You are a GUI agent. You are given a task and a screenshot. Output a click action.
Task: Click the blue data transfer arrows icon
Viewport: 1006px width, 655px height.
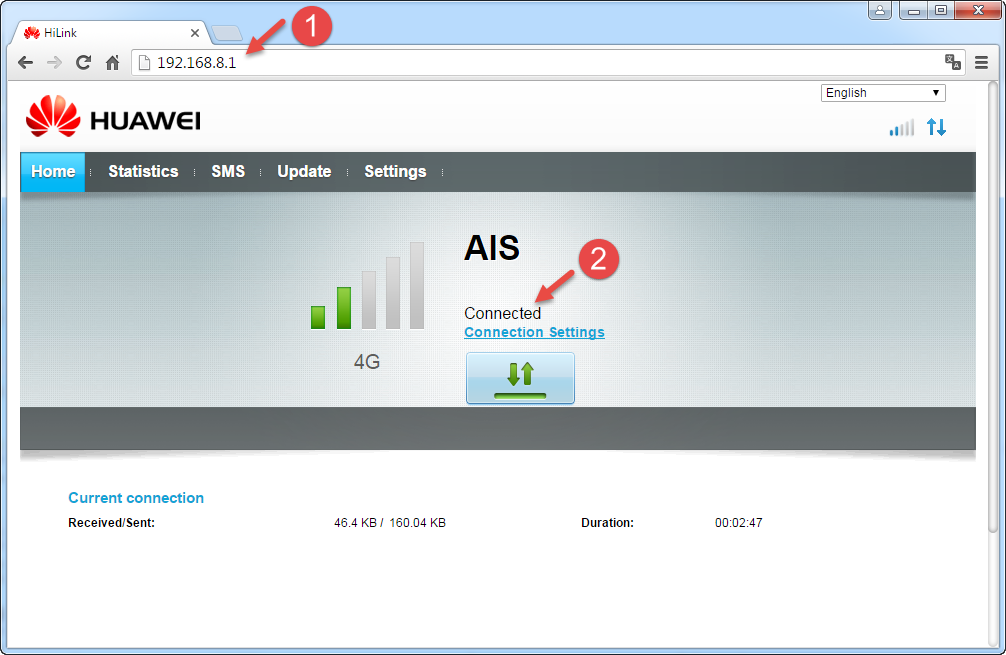pyautogui.click(x=936, y=127)
